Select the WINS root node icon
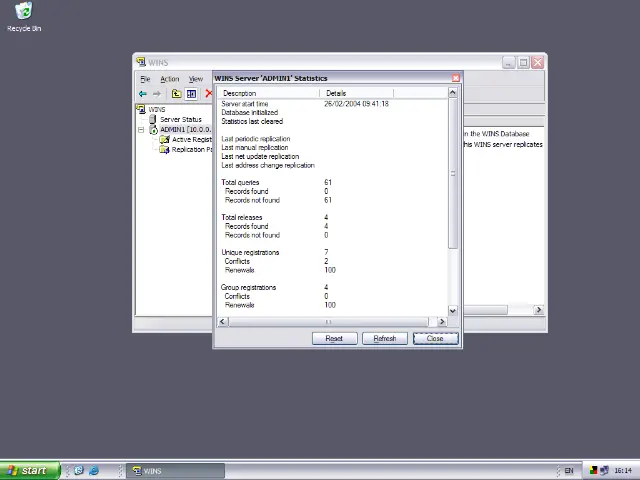This screenshot has height=480, width=640. [x=141, y=109]
